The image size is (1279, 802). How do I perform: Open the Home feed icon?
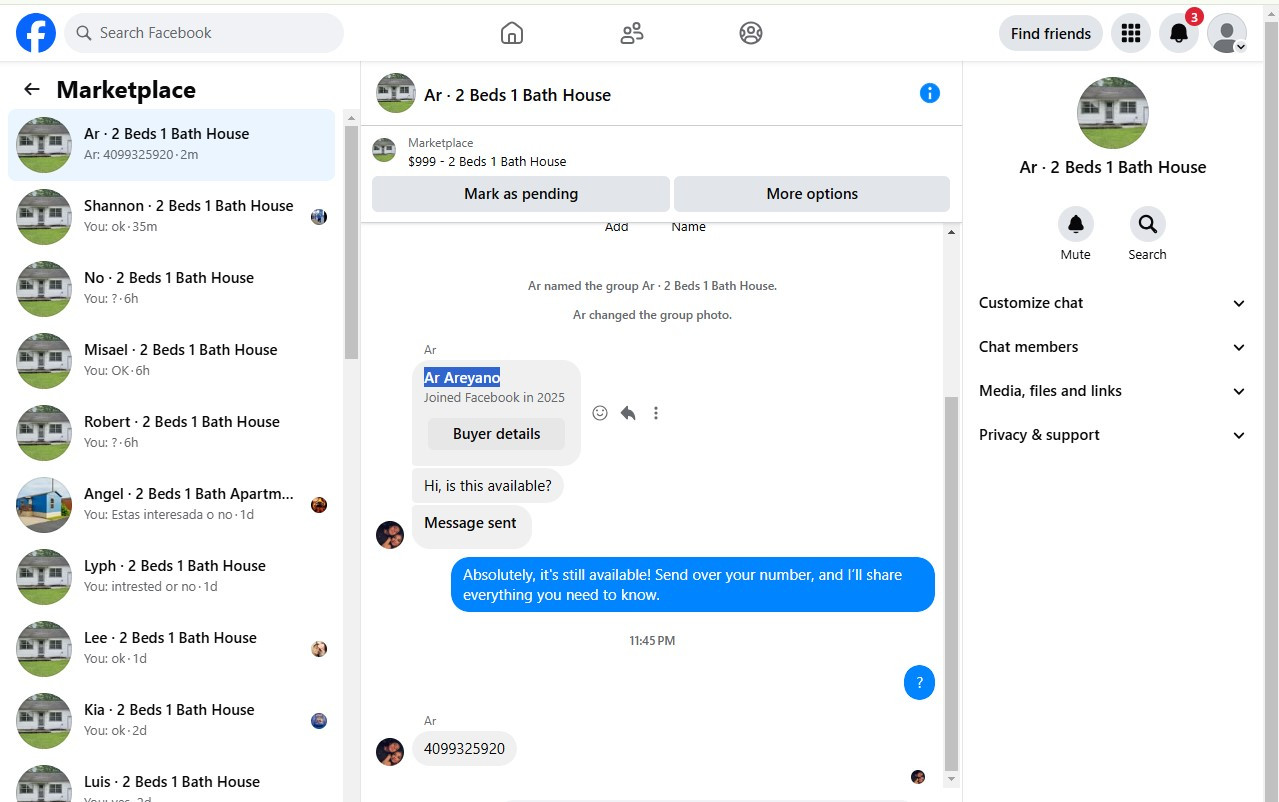pos(511,33)
